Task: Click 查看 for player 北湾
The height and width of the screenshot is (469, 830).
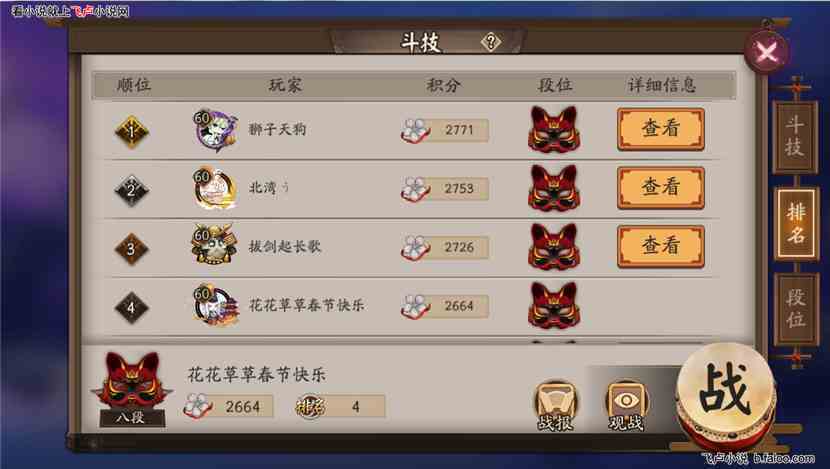Action: 661,187
